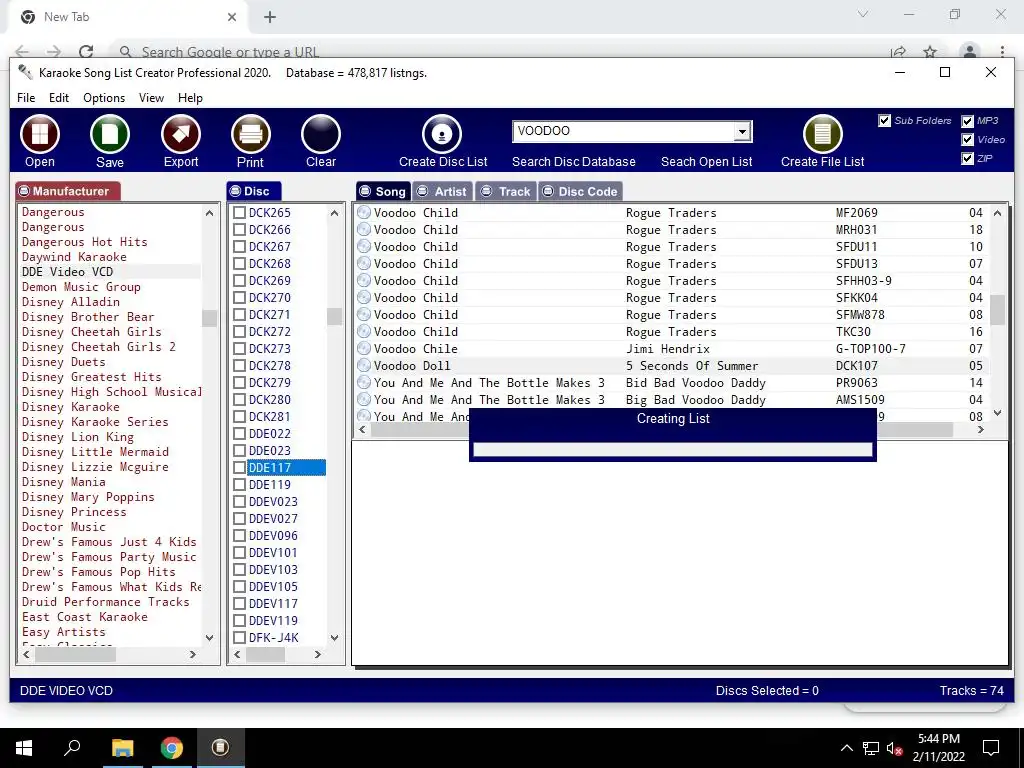The height and width of the screenshot is (768, 1024).
Task: Click the Manufacturer header button
Action: 68,191
